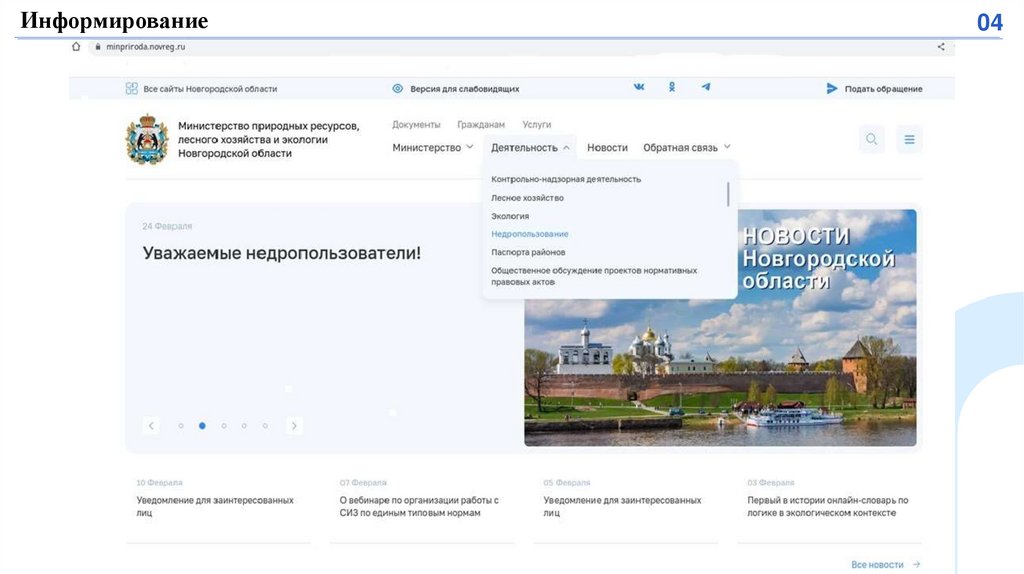Click the padlock icon beside the URL
Image resolution: width=1024 pixels, height=574 pixels.
point(98,47)
